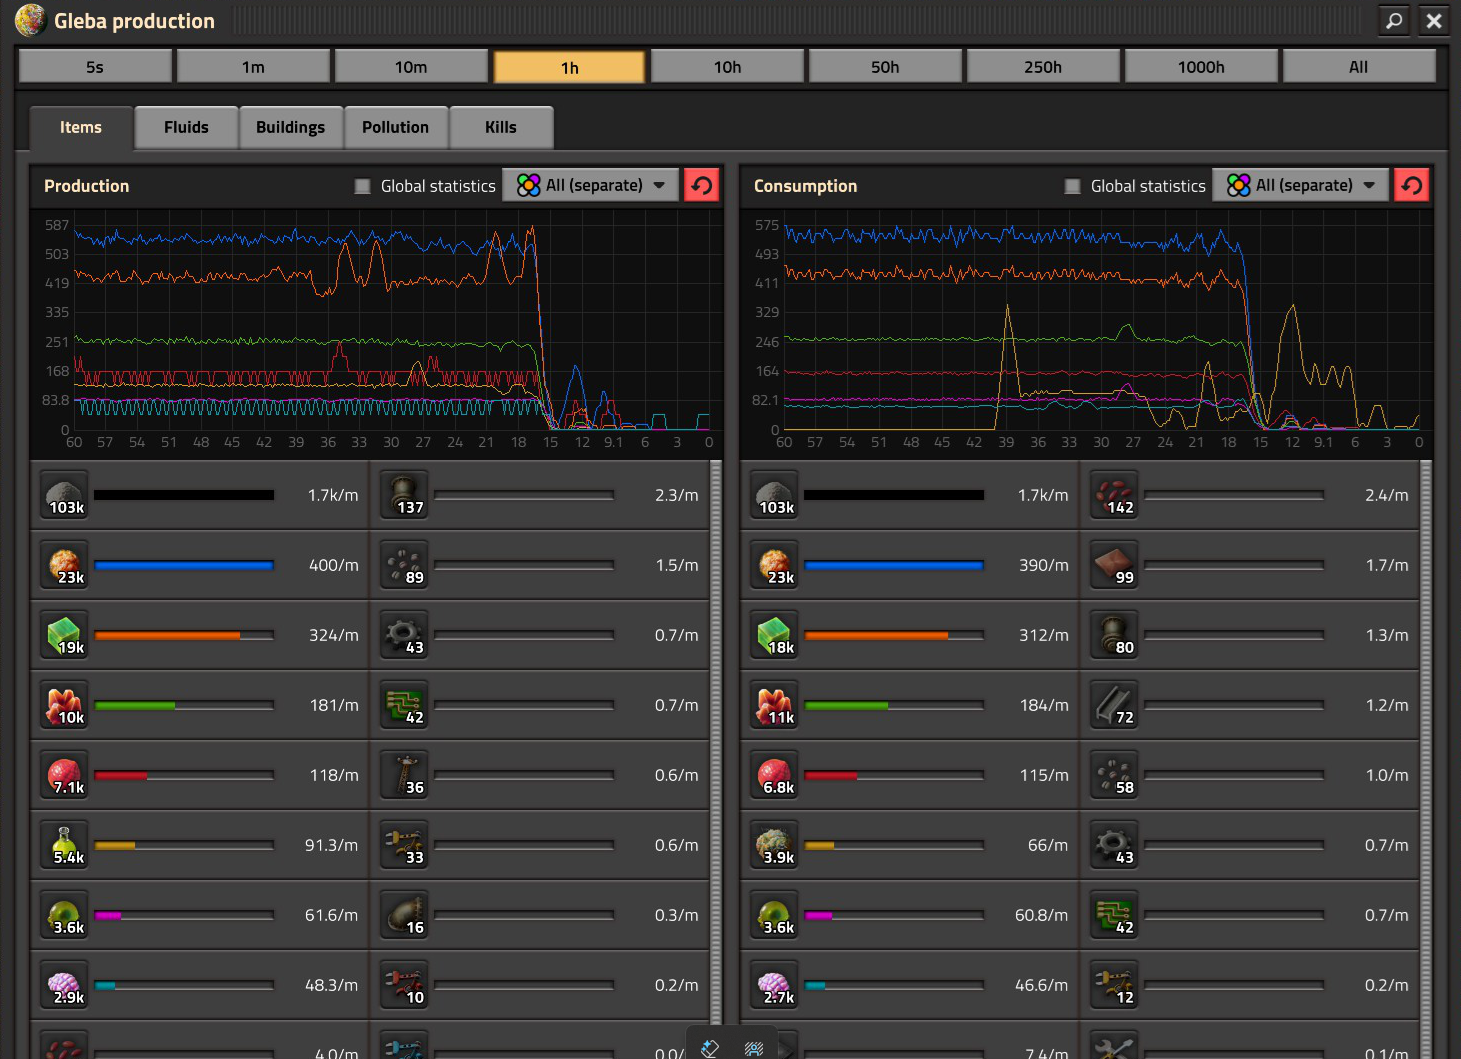Set time range to 10m
This screenshot has width=1461, height=1059.
[x=411, y=67]
